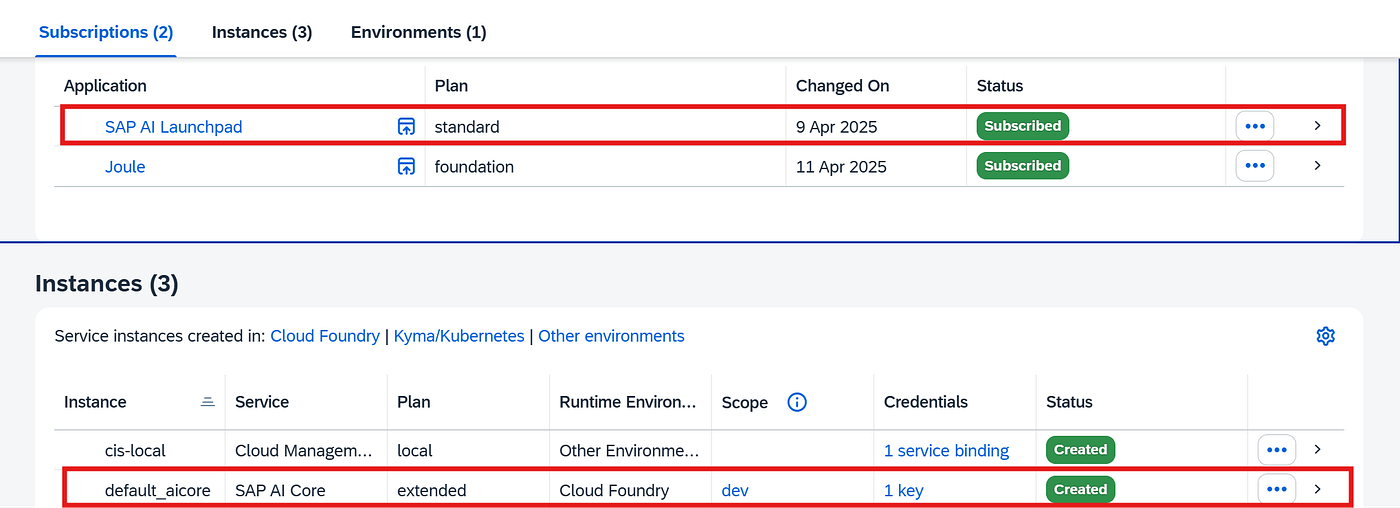Viewport: 1400px width, 508px height.
Task: Open actions menu for cis-local instance
Action: click(1276, 450)
